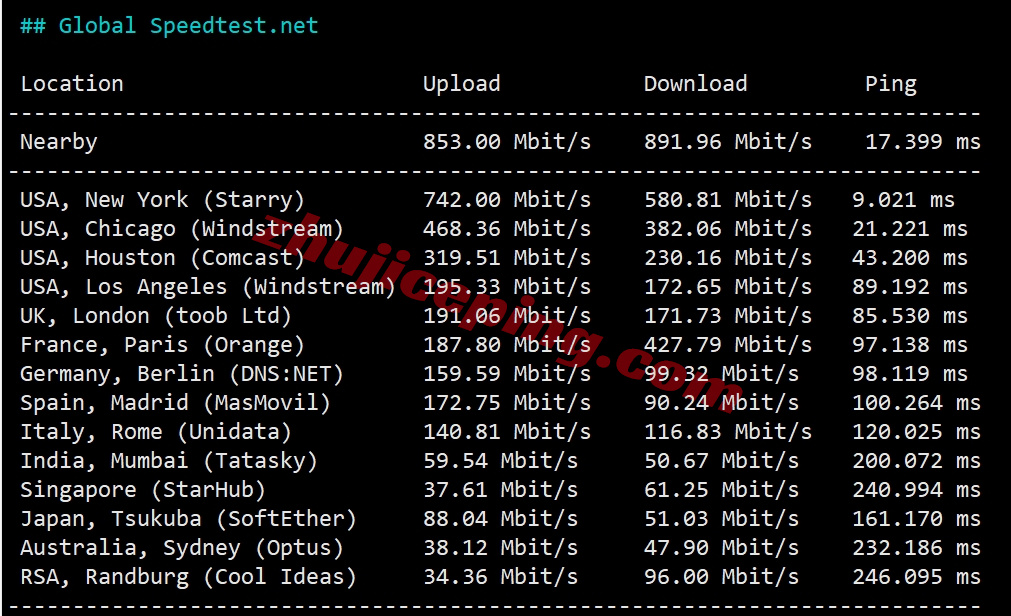
Task: Click Singapore (StarHub) entry
Action: point(143,490)
